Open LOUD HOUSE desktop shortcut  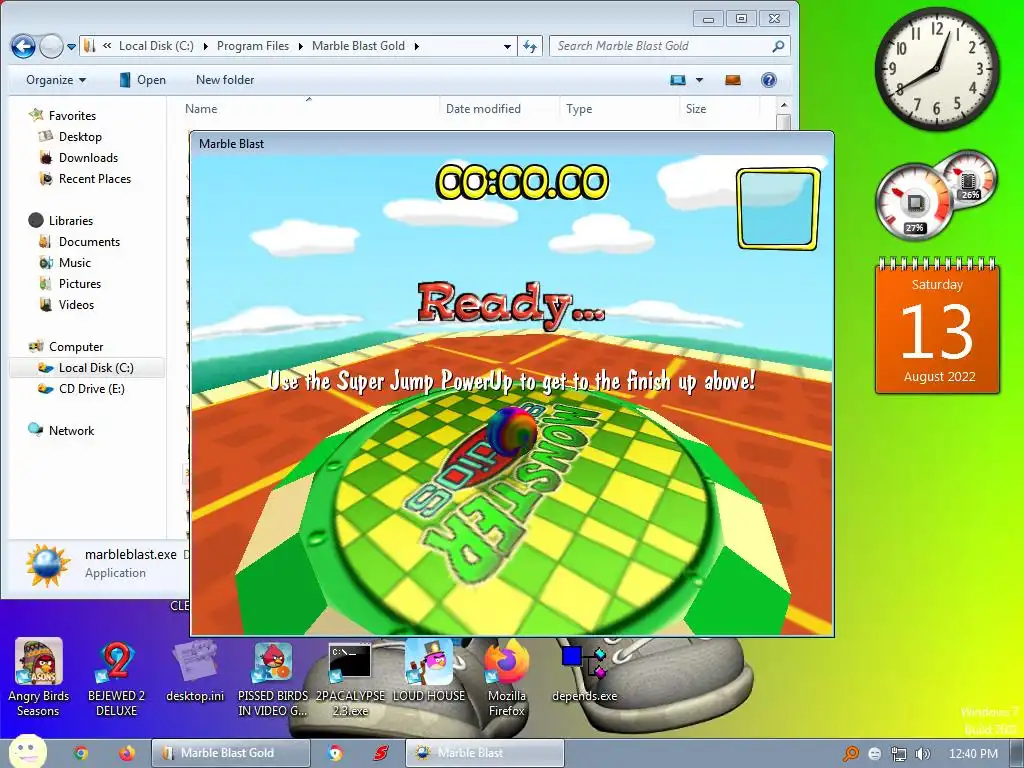click(x=428, y=671)
